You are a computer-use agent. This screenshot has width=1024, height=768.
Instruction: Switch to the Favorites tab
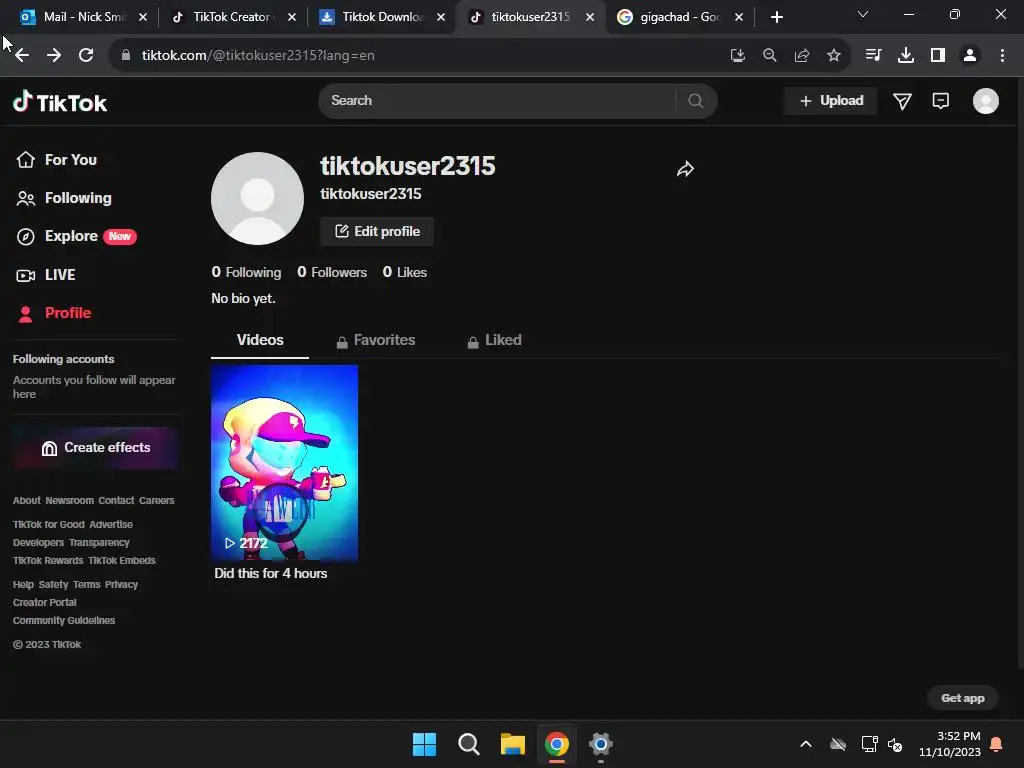376,340
